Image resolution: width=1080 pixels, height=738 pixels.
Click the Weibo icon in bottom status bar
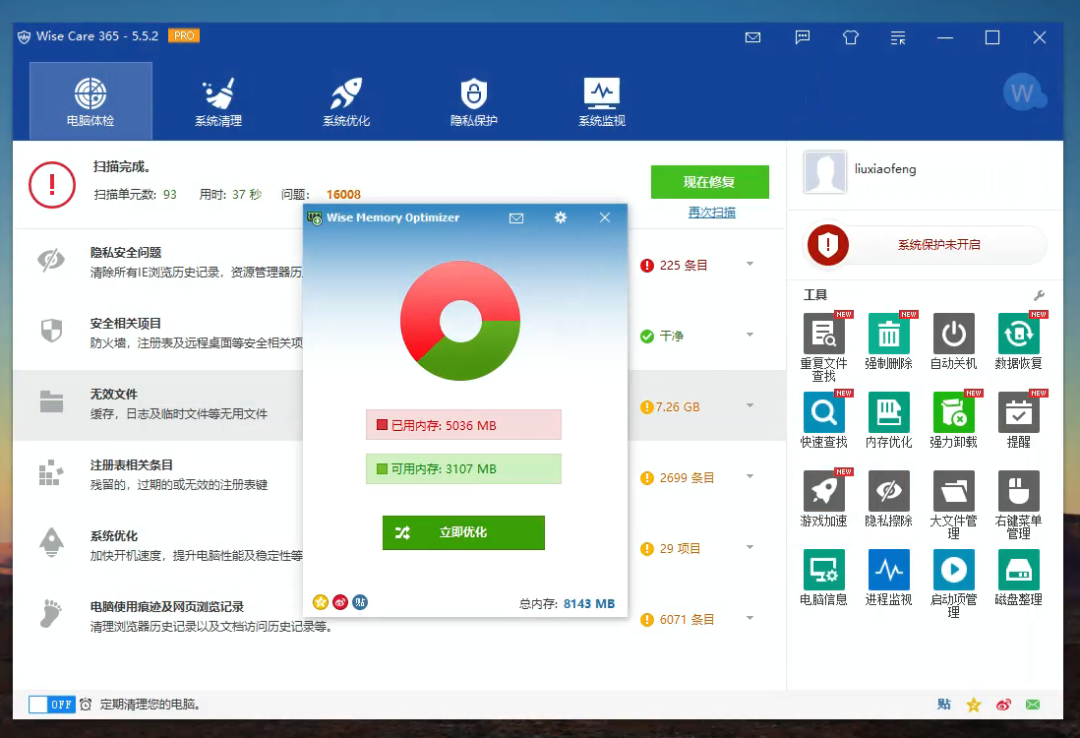tap(1003, 704)
